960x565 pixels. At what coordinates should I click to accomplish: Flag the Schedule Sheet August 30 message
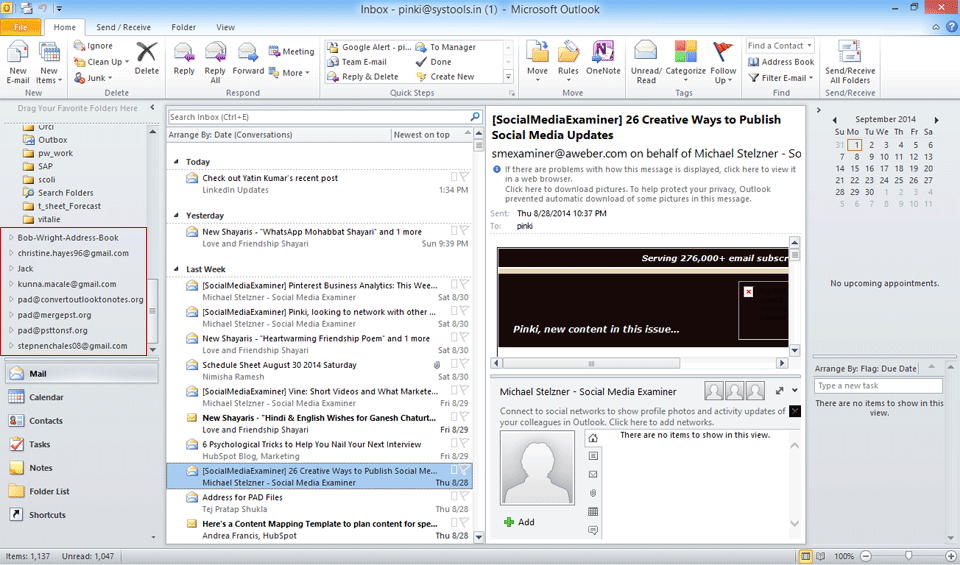[x=465, y=364]
